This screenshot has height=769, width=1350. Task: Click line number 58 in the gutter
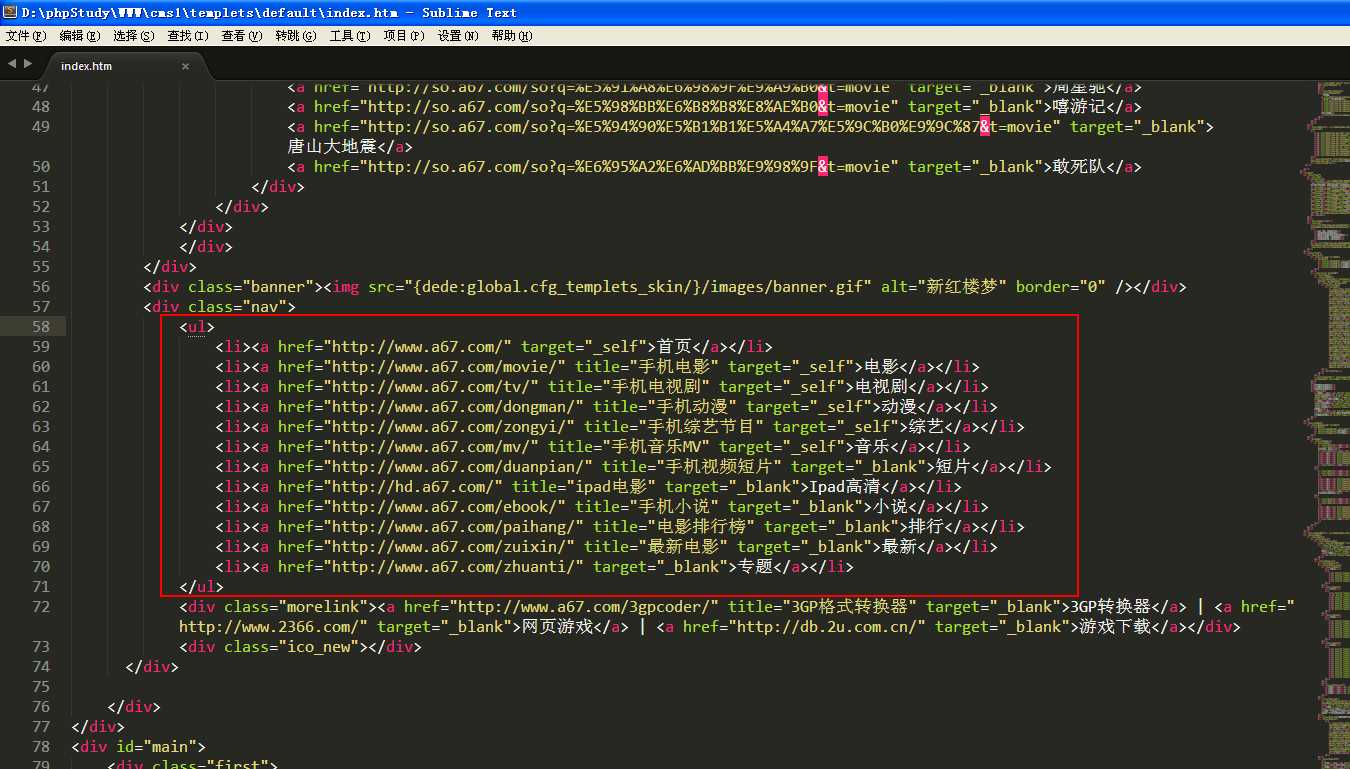click(x=40, y=327)
